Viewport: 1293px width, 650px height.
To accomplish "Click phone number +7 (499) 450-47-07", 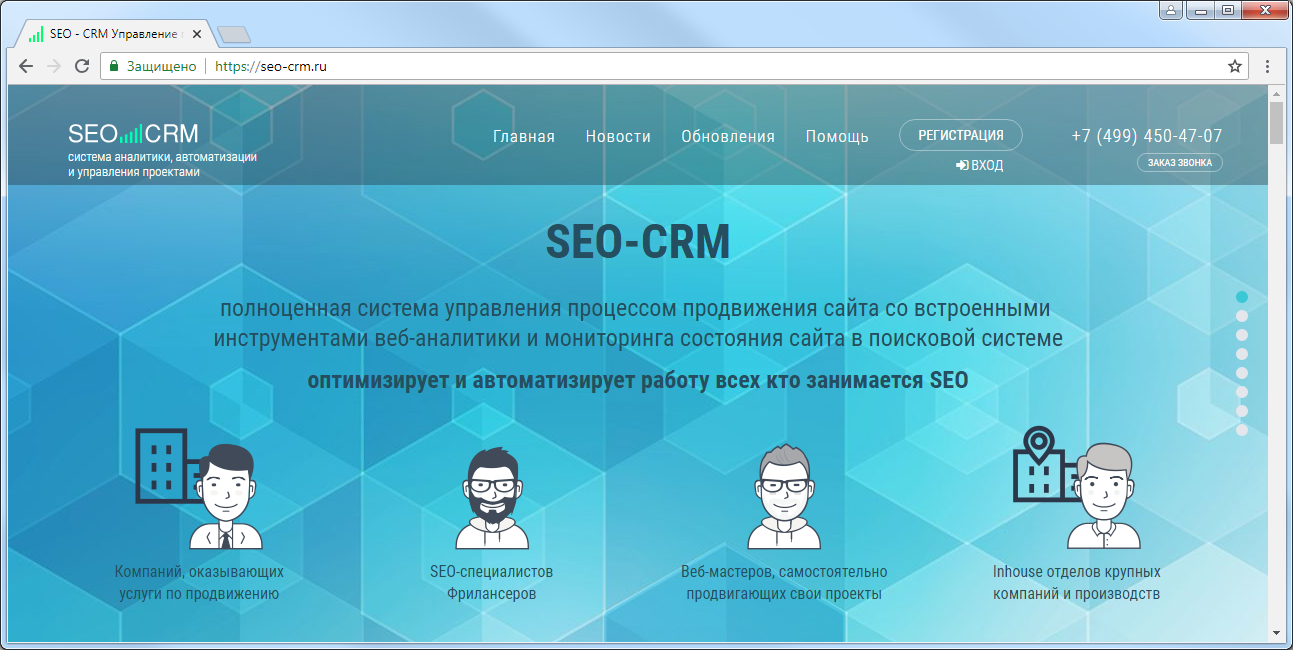I will coord(1146,136).
